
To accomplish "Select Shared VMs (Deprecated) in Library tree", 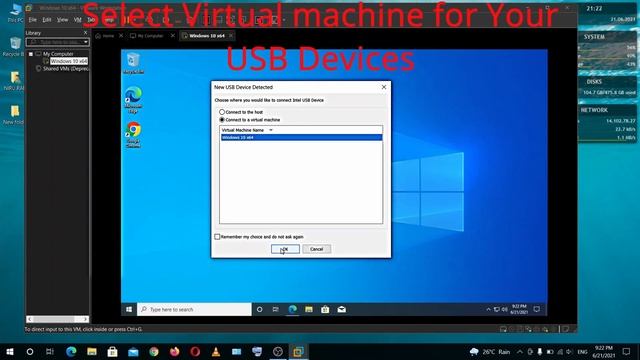I will pyautogui.click(x=66, y=69).
